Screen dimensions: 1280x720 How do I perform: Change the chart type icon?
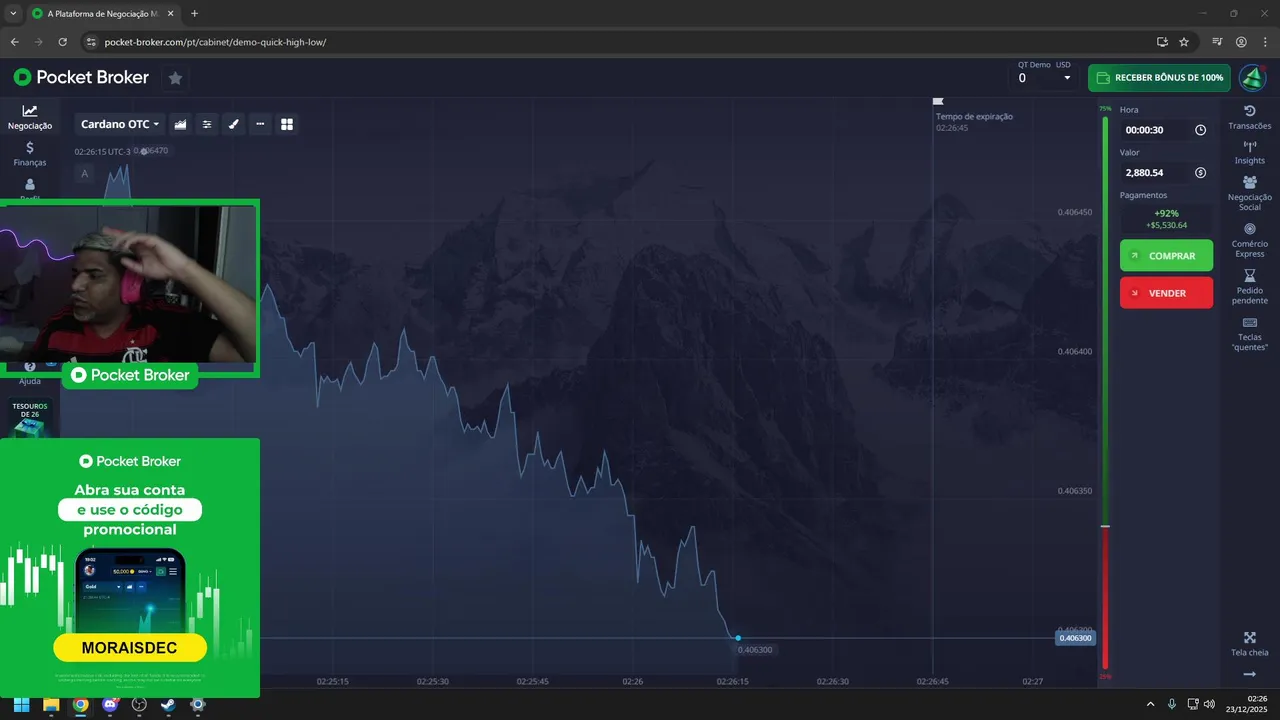coord(180,124)
